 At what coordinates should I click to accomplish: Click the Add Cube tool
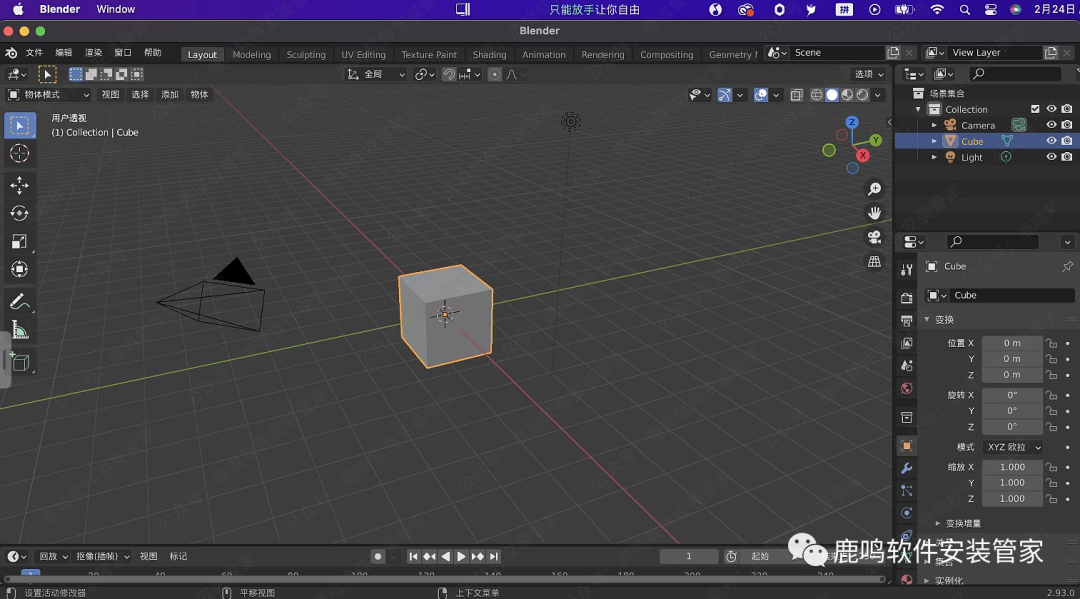[x=19, y=362]
